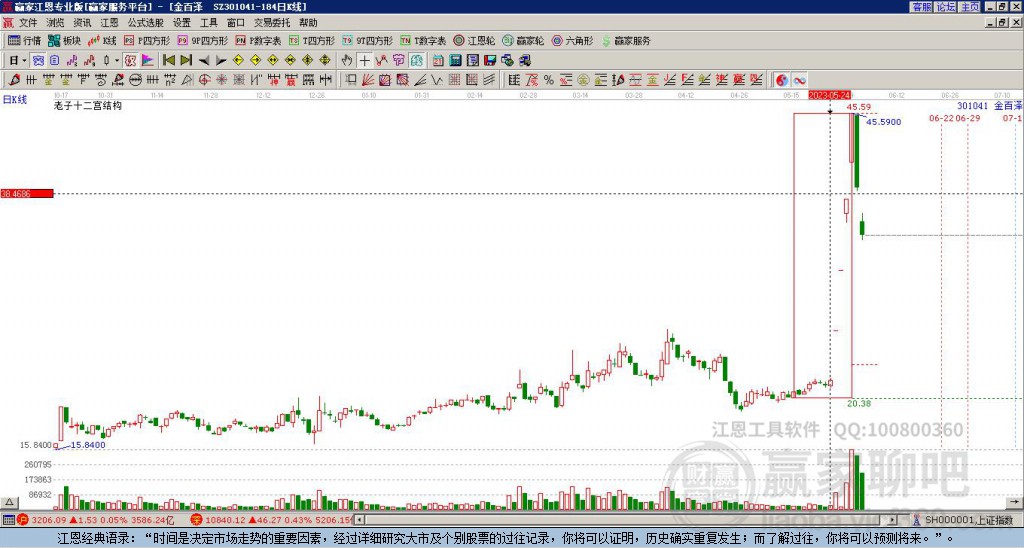The image size is (1024, 548).
Task: Click the 45.5900 high price label
Action: pyautogui.click(x=884, y=122)
